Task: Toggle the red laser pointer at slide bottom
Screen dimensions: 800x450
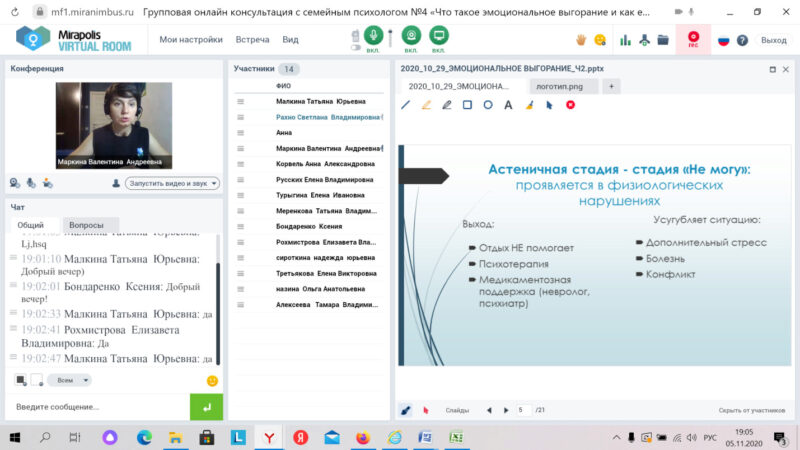Action: point(426,410)
